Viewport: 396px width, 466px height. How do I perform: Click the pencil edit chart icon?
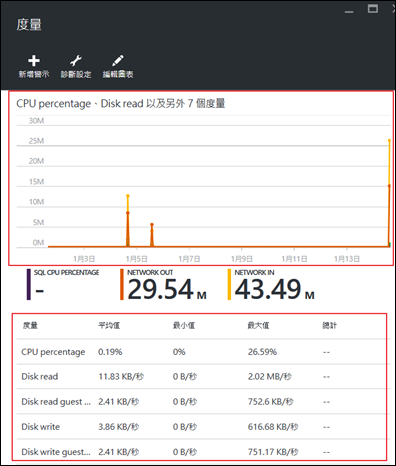[118, 61]
